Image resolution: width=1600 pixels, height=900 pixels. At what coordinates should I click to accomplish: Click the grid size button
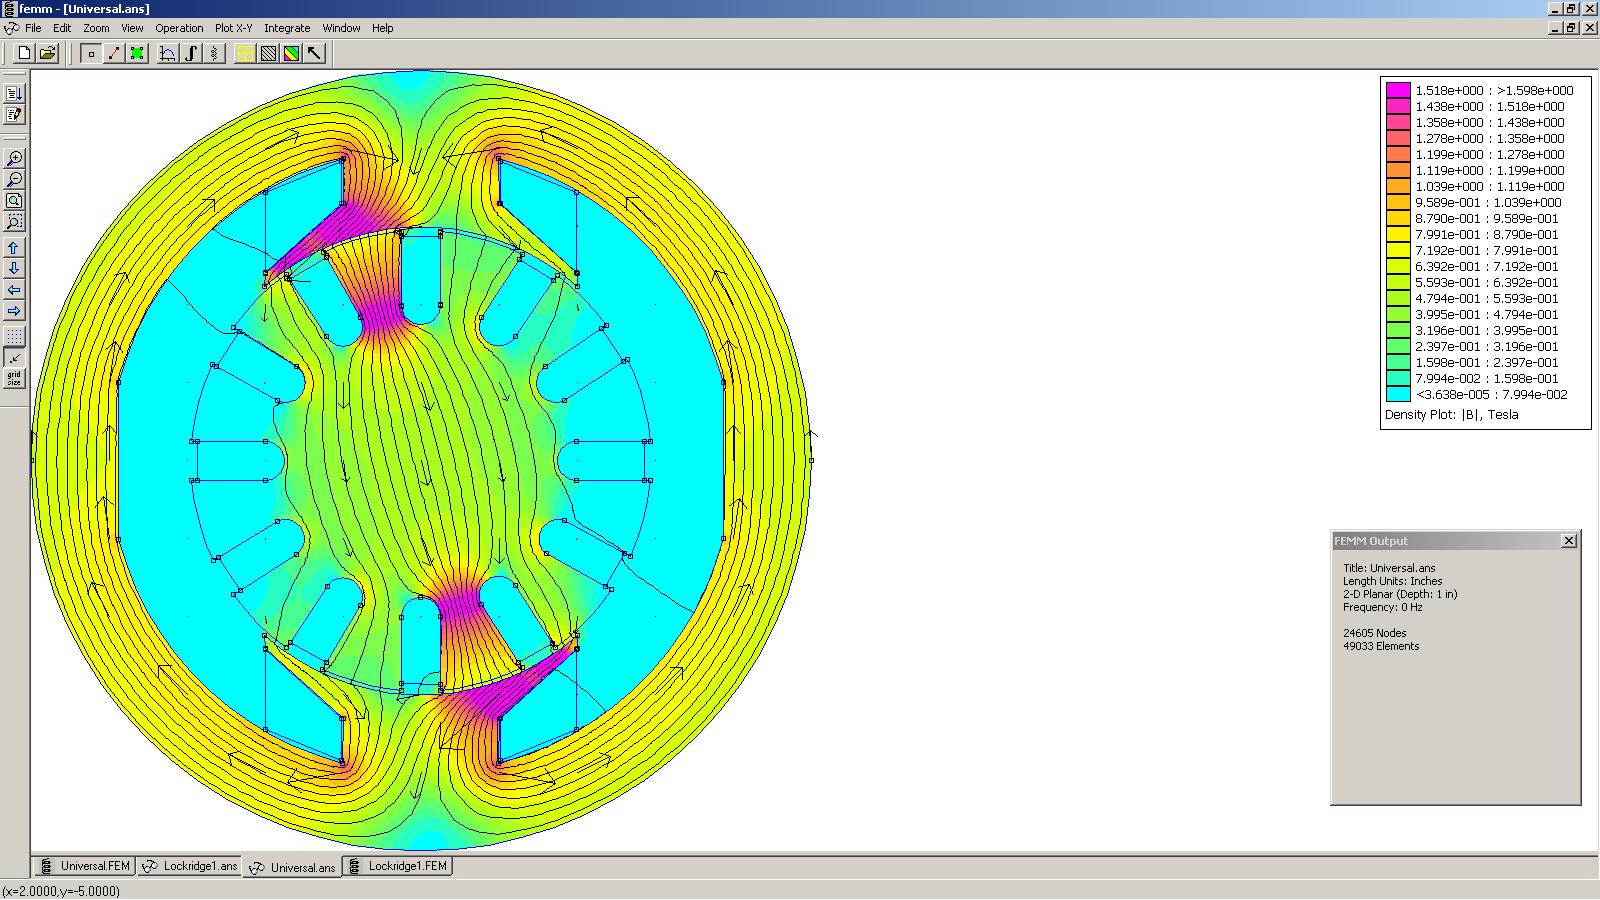click(x=14, y=378)
